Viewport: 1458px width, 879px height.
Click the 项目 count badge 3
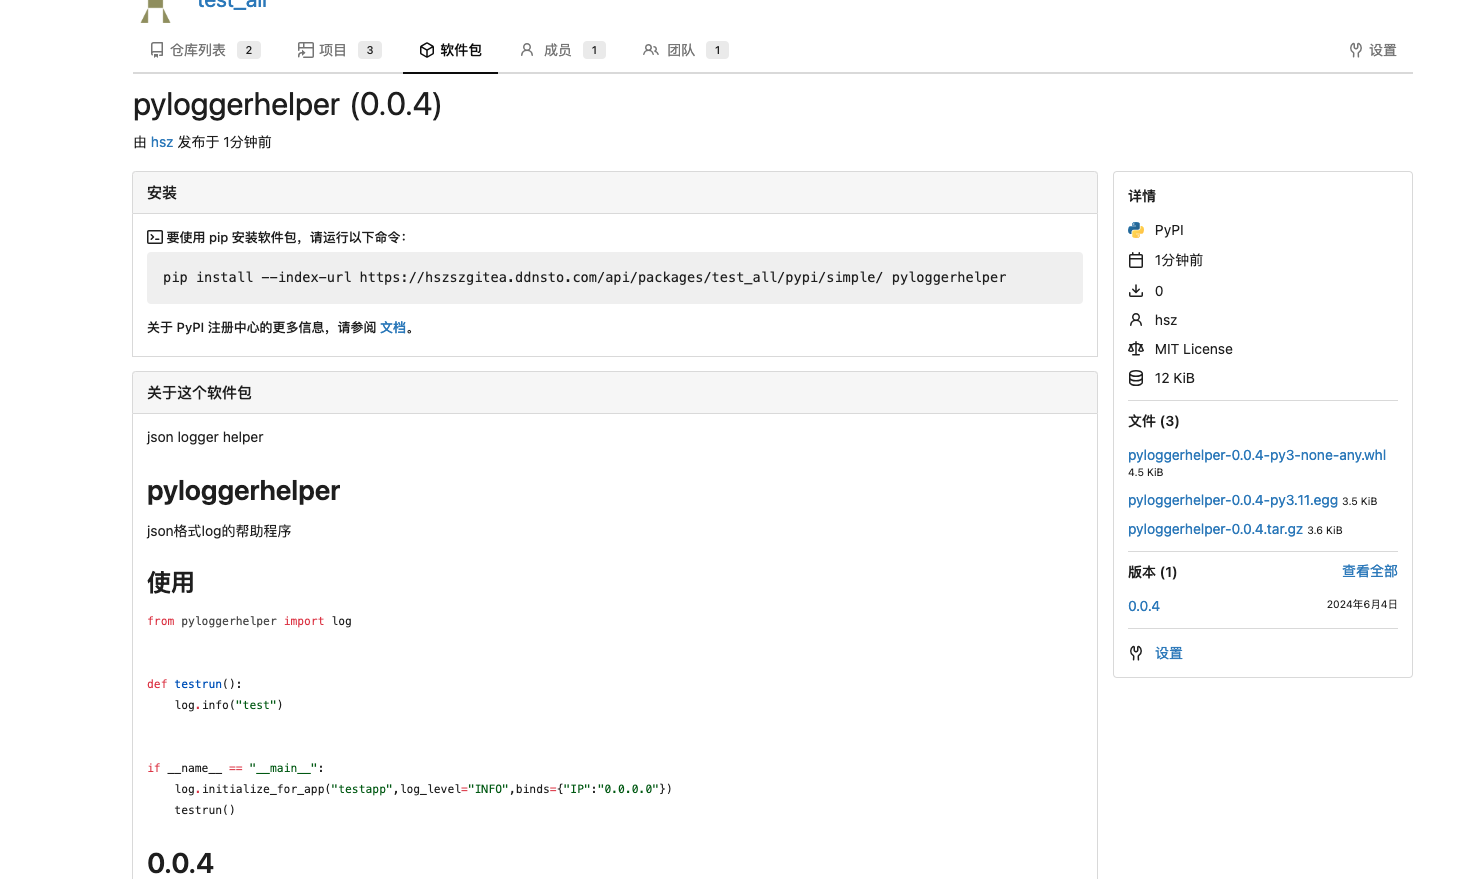point(370,50)
